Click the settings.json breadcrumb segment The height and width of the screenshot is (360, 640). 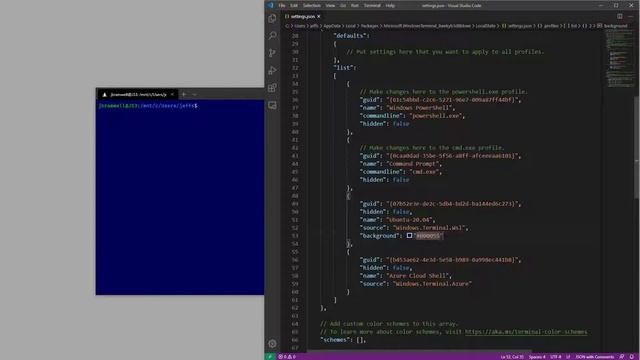[516, 26]
